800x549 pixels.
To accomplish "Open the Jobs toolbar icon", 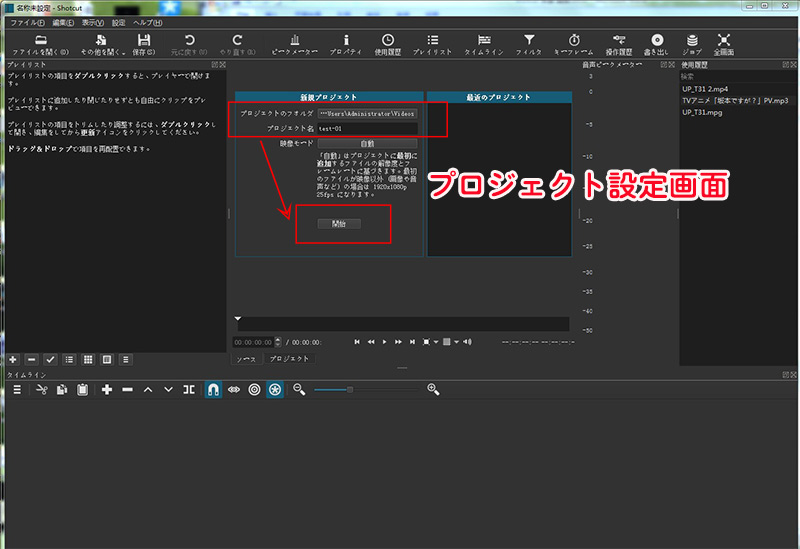I will coord(692,45).
